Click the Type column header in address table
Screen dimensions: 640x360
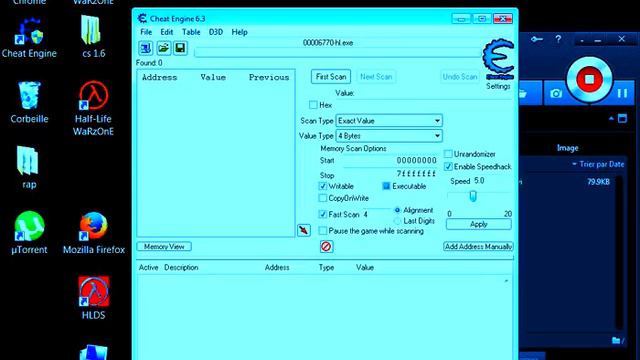(326, 267)
